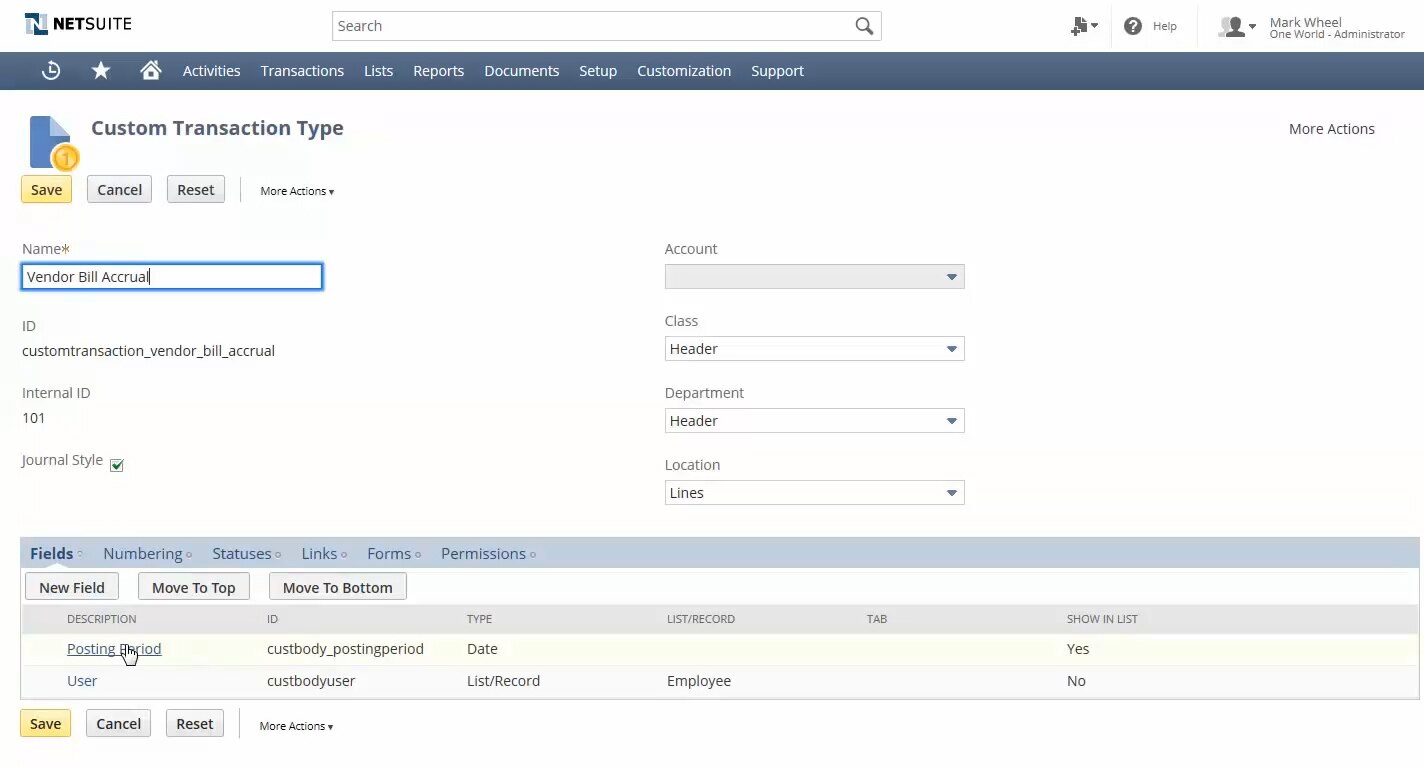Viewport: 1424px width, 769px height.
Task: Open the Location dropdown set to Lines
Action: [x=814, y=493]
